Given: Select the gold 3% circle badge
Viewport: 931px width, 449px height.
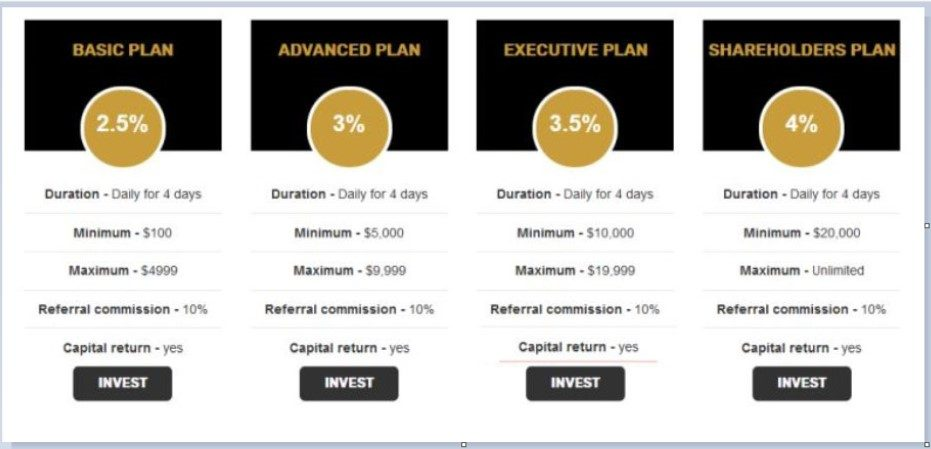Looking at the screenshot, I should coord(349,125).
